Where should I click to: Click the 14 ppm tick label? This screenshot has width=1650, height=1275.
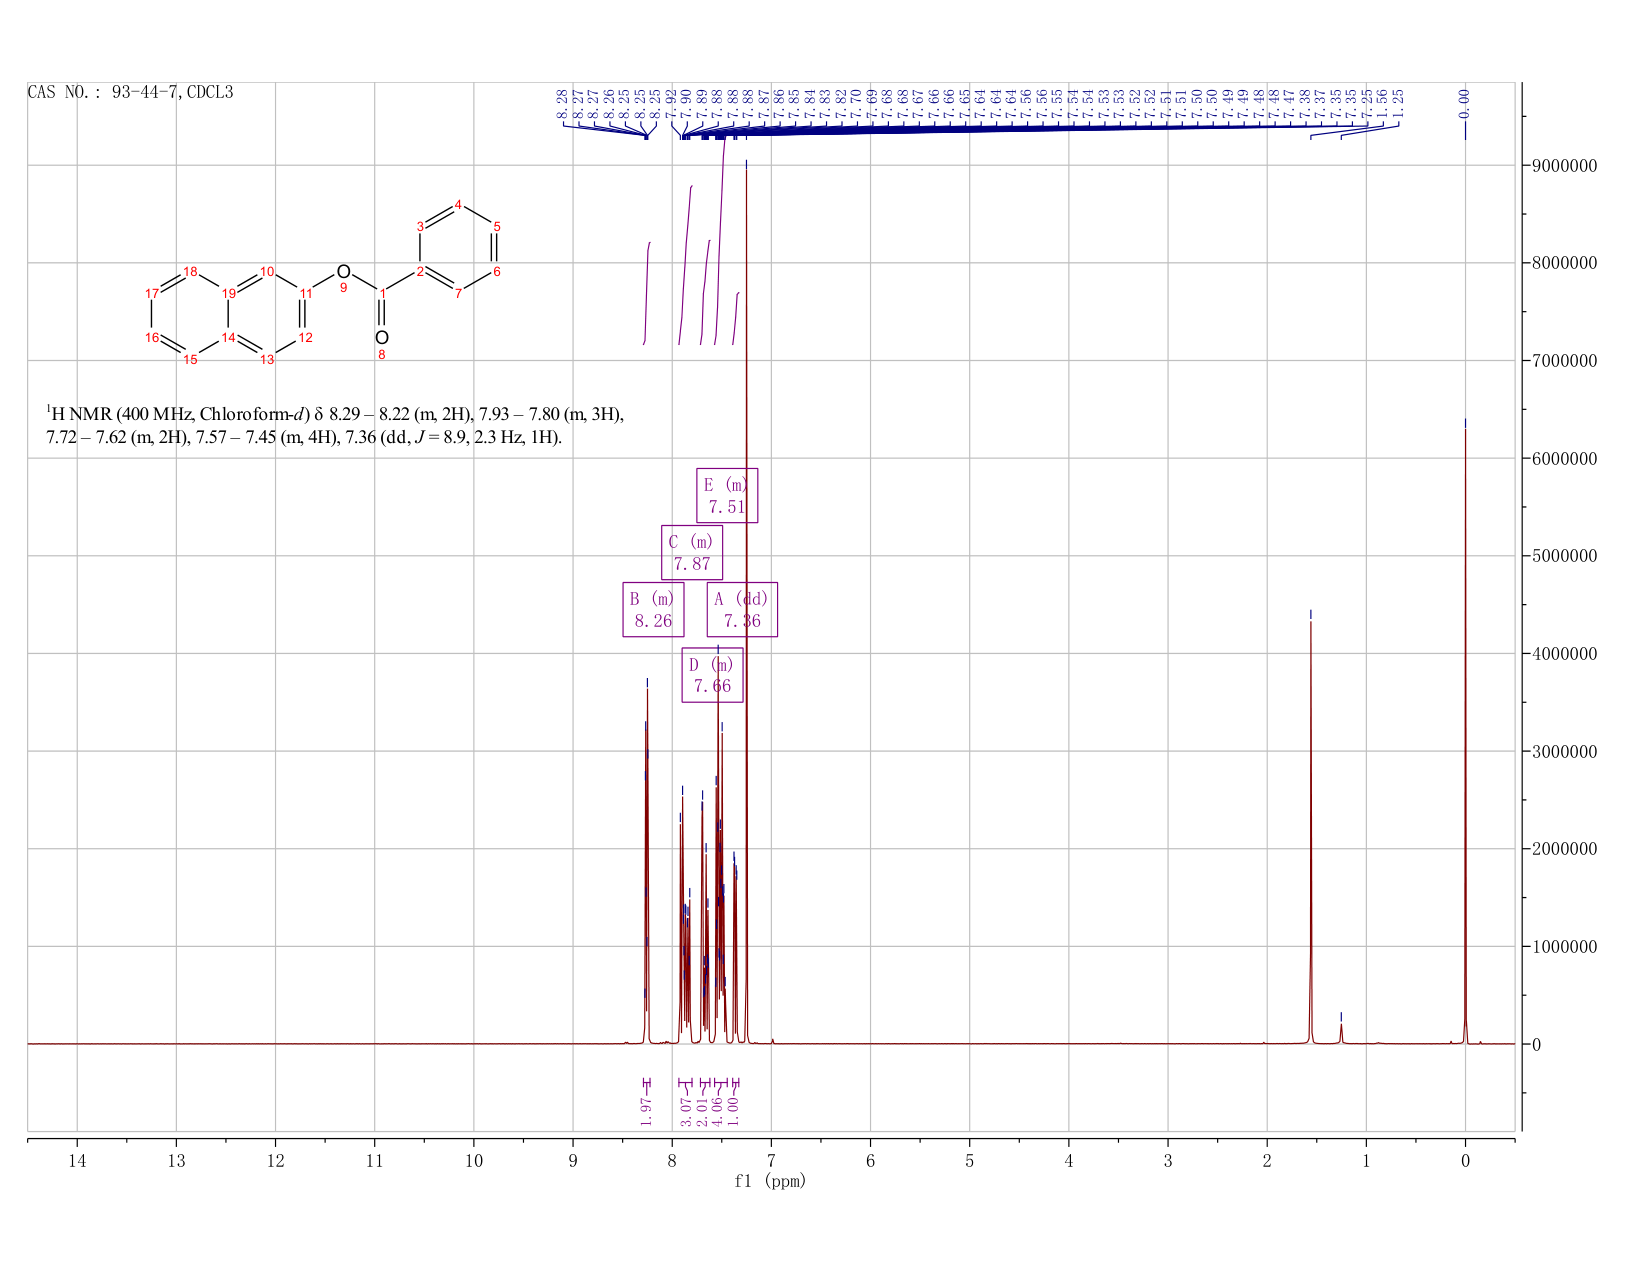point(77,1161)
